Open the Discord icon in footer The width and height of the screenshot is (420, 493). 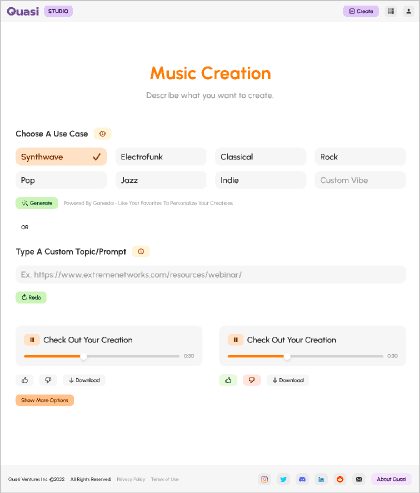pyautogui.click(x=302, y=479)
